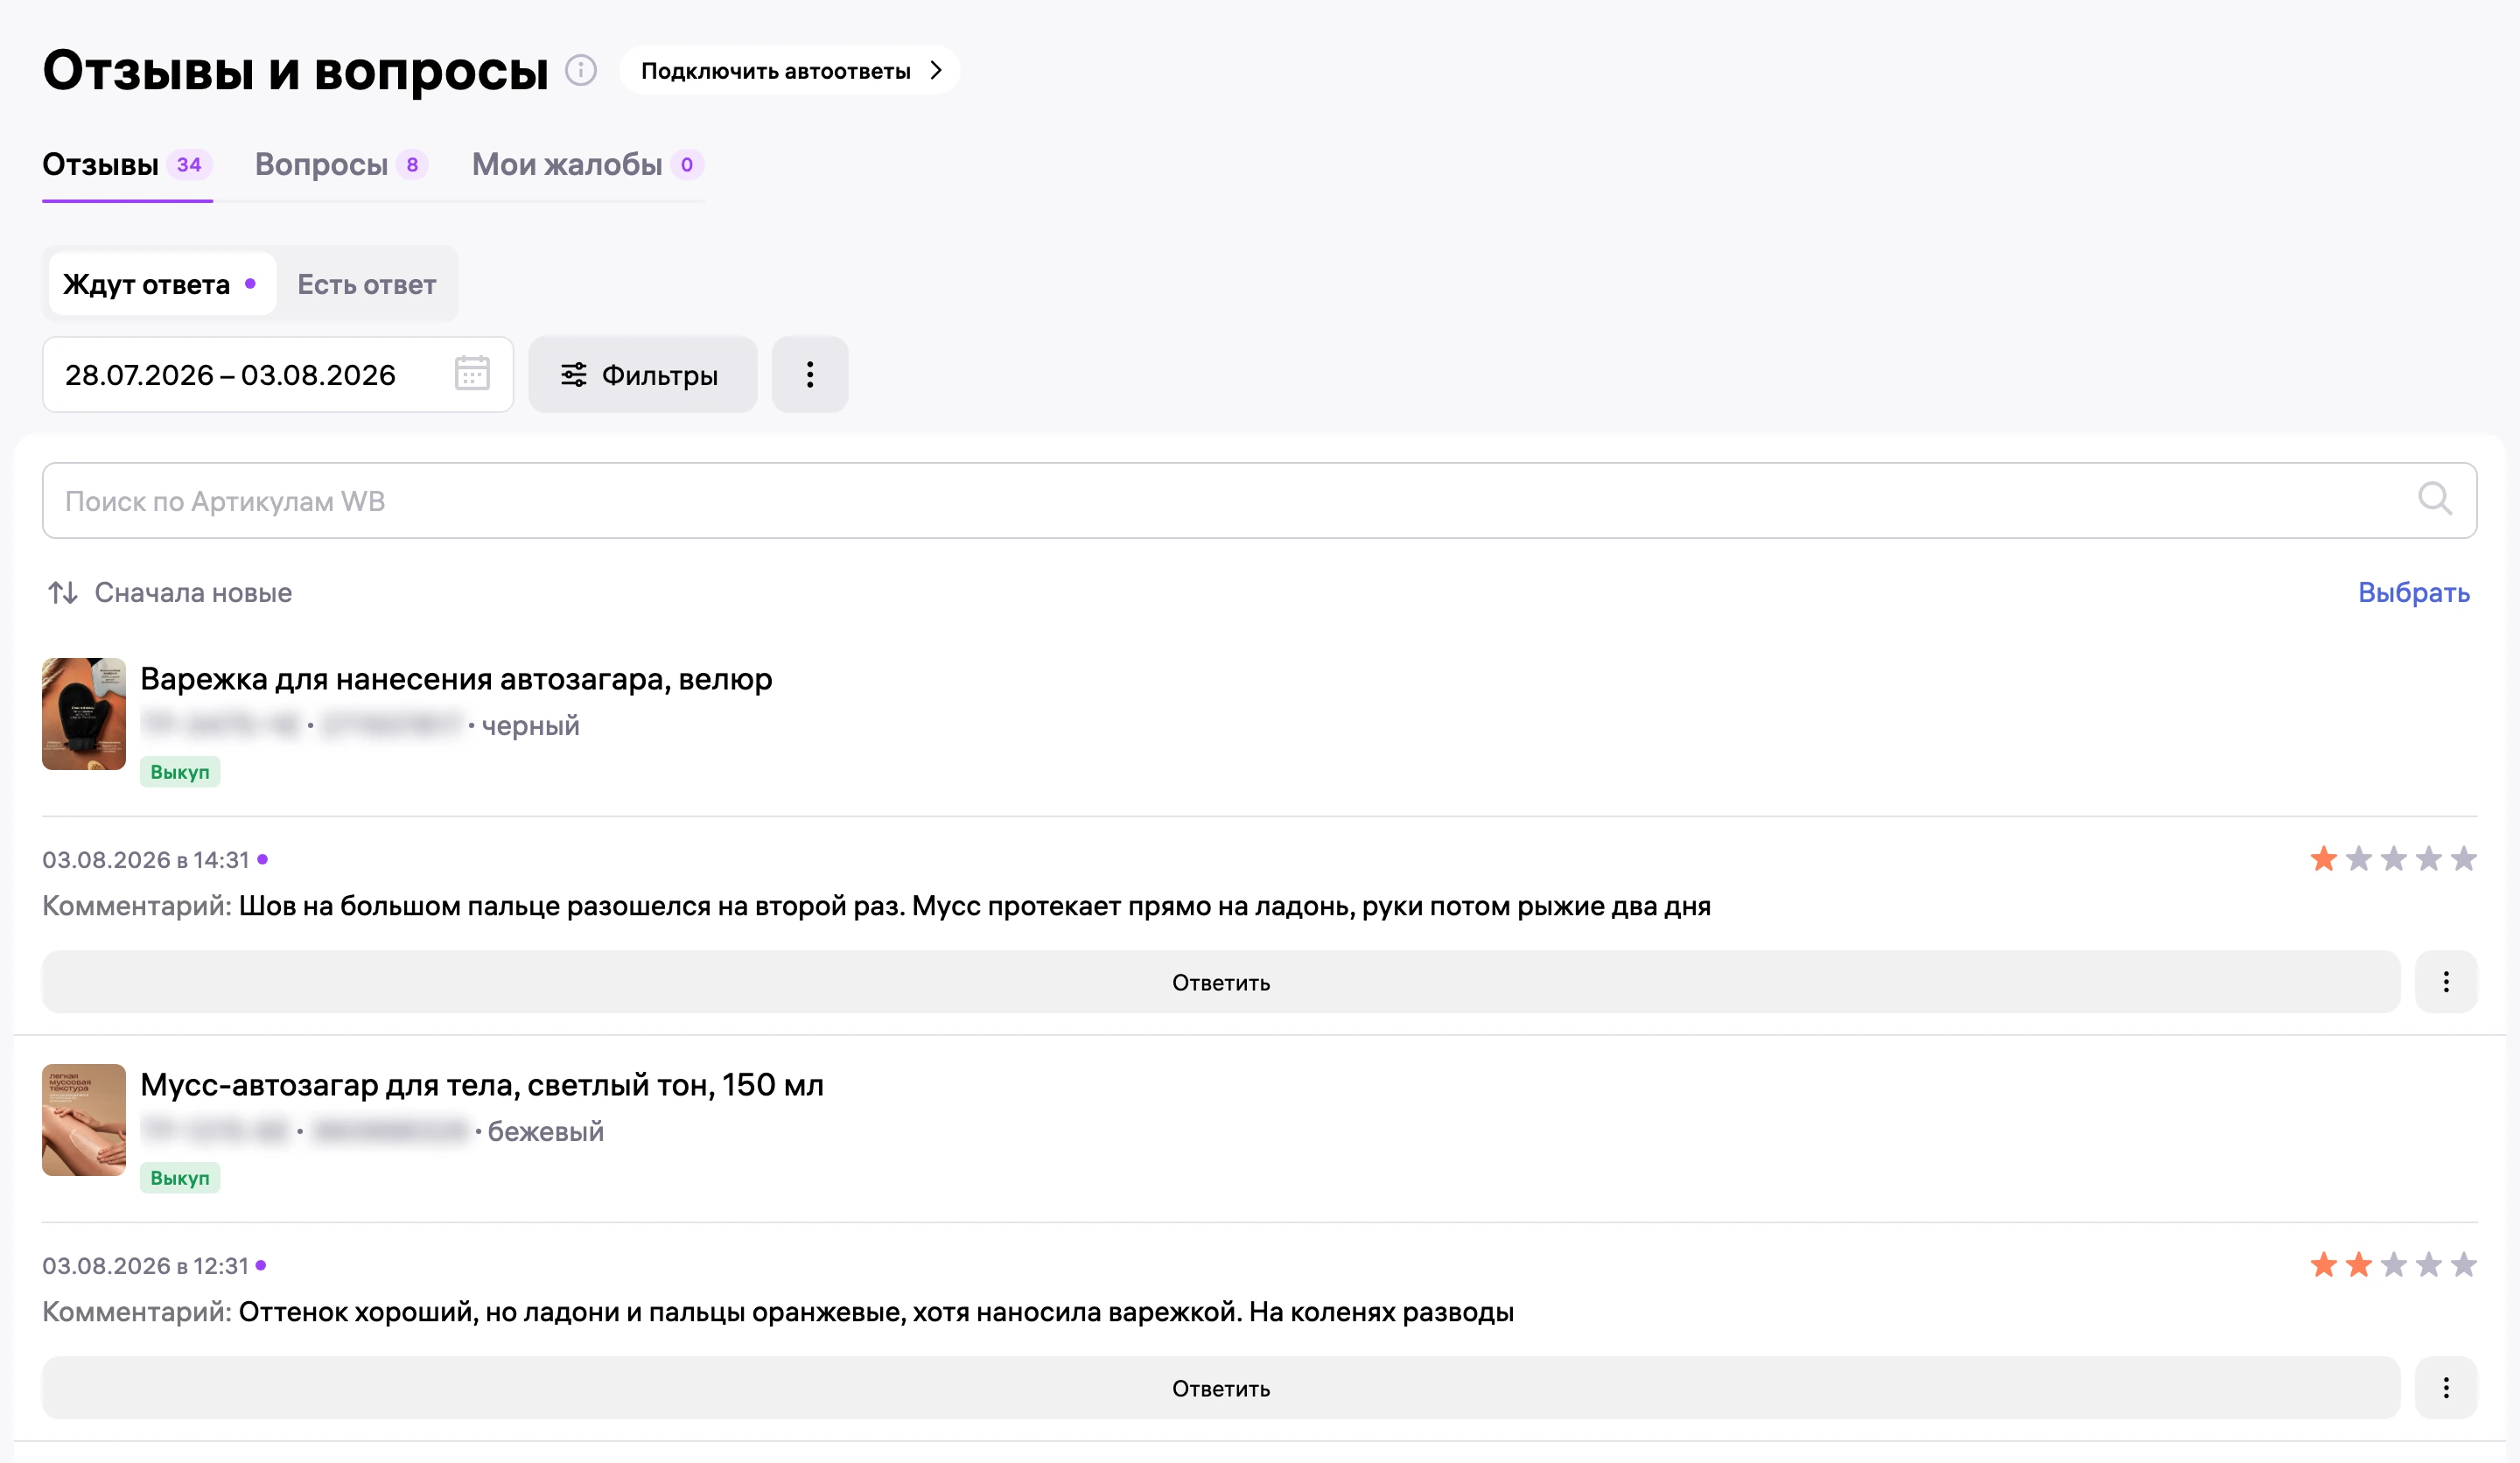Screen dimensions: 2520x1463
Task: Switch to Есть ответ filter
Action: click(367, 285)
